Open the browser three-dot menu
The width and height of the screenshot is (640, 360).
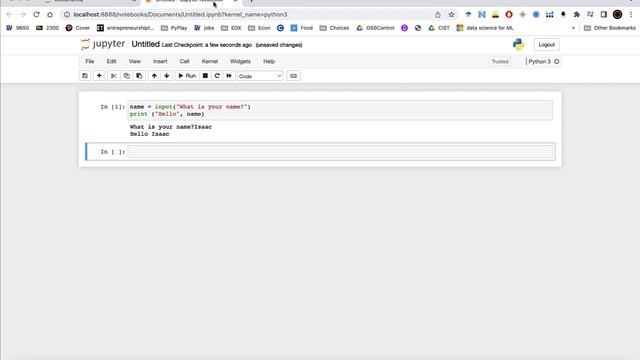[x=631, y=15]
